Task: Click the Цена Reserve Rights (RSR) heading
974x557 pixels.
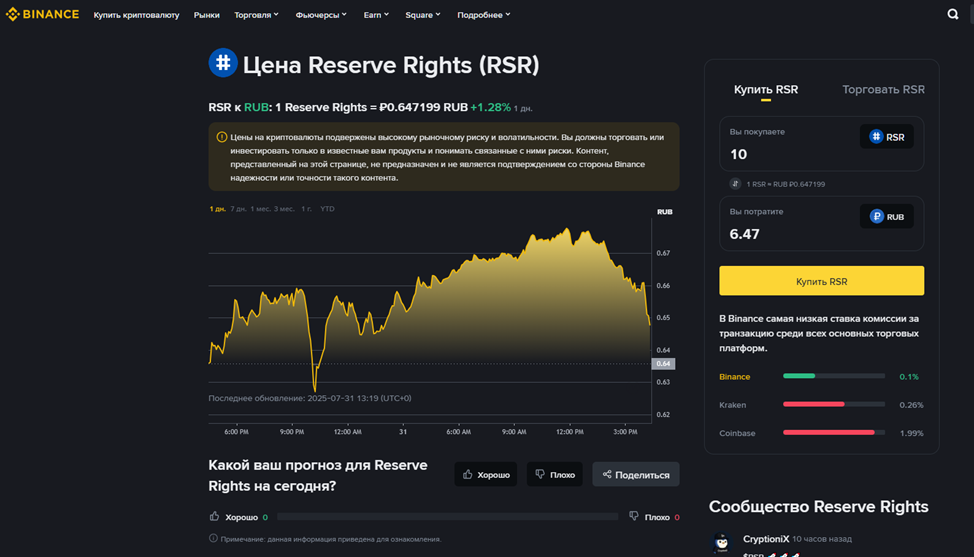Action: click(391, 65)
